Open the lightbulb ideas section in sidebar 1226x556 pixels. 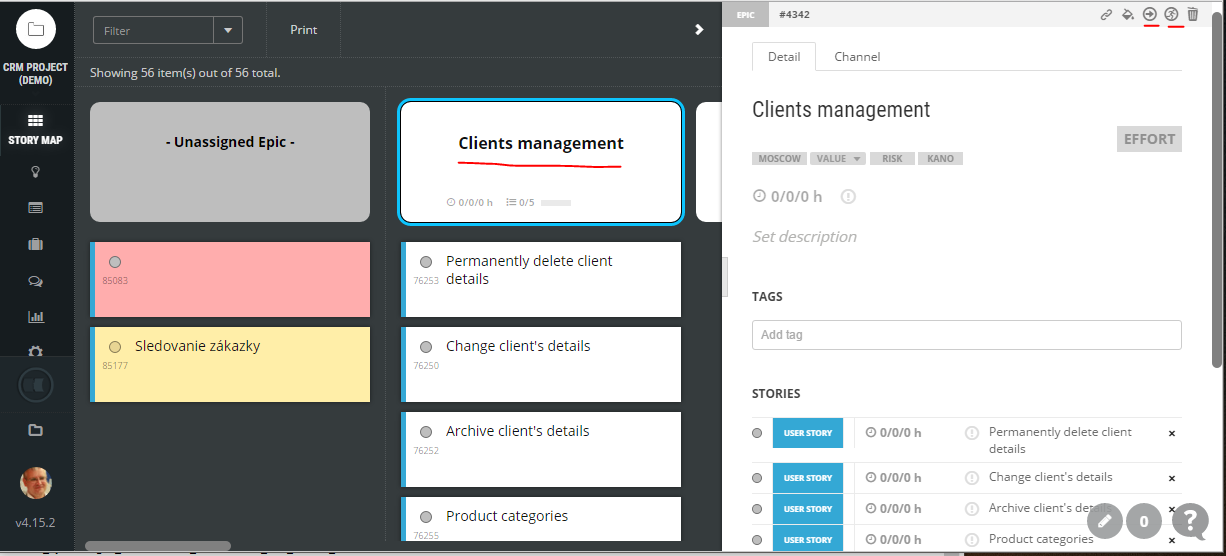[36, 172]
